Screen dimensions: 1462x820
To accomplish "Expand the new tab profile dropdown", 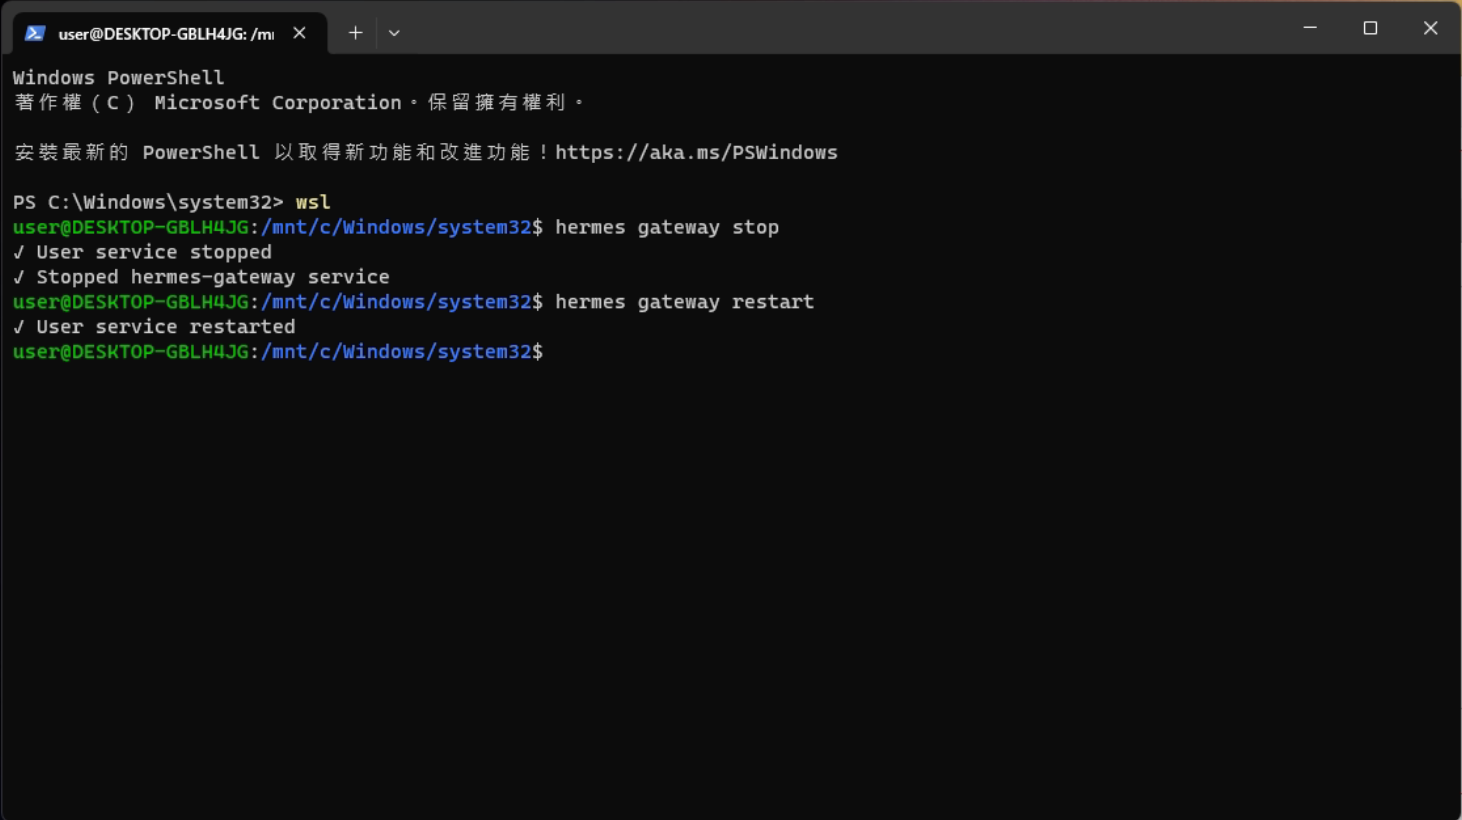I will [394, 33].
